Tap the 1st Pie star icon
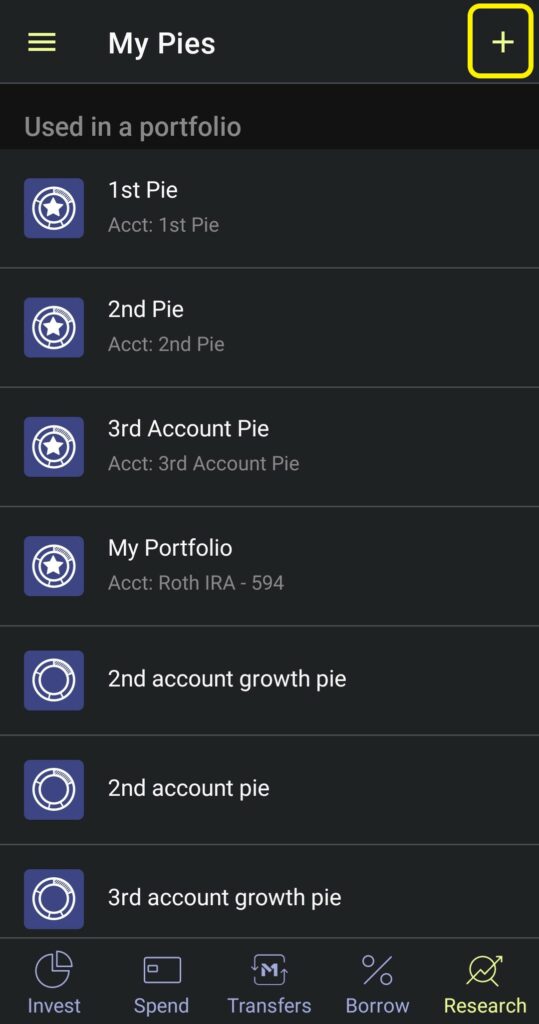The width and height of the screenshot is (539, 1024). pyautogui.click(x=54, y=208)
